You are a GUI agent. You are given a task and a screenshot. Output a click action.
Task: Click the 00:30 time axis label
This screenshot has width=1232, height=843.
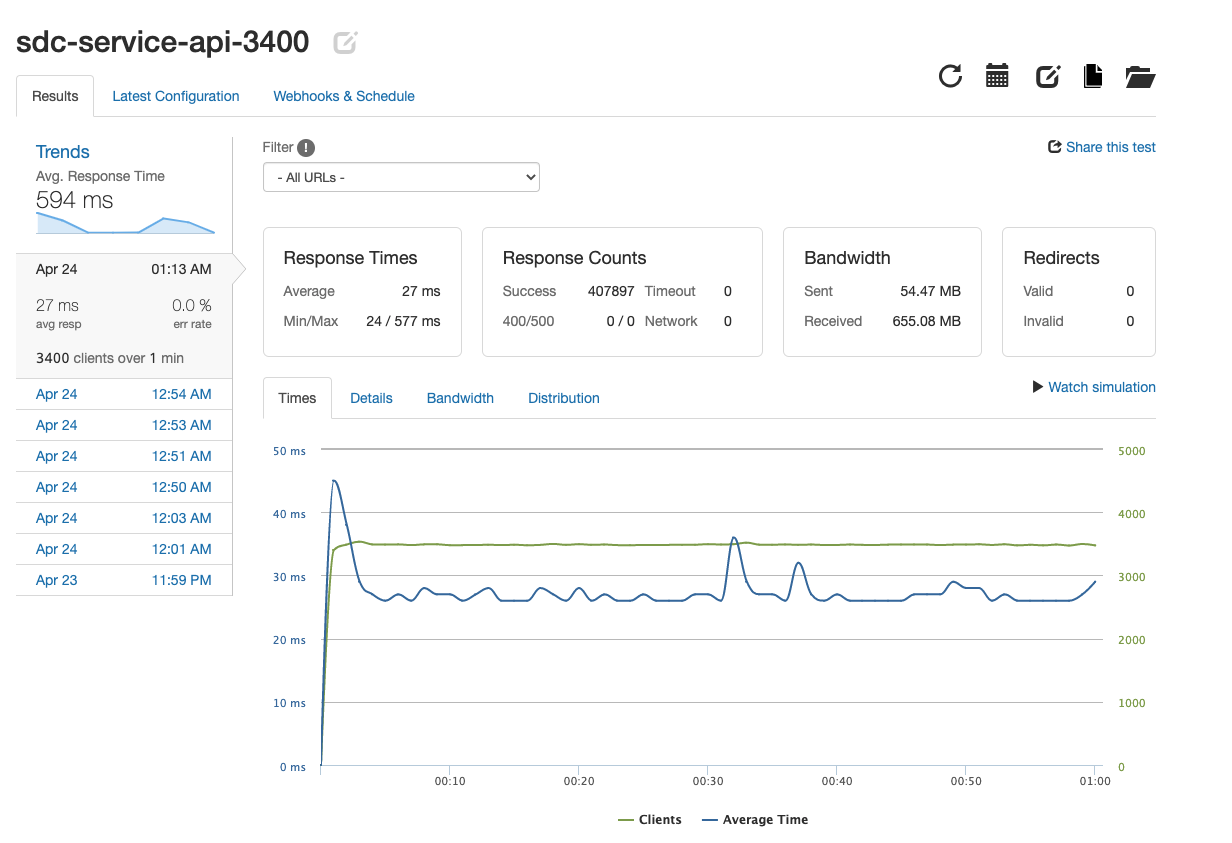708,781
